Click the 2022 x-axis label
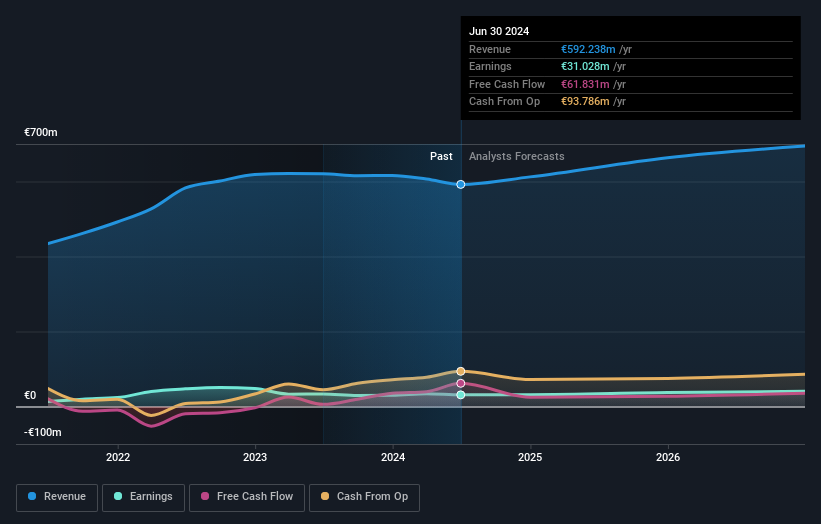Image resolution: width=821 pixels, height=524 pixels. click(x=118, y=457)
